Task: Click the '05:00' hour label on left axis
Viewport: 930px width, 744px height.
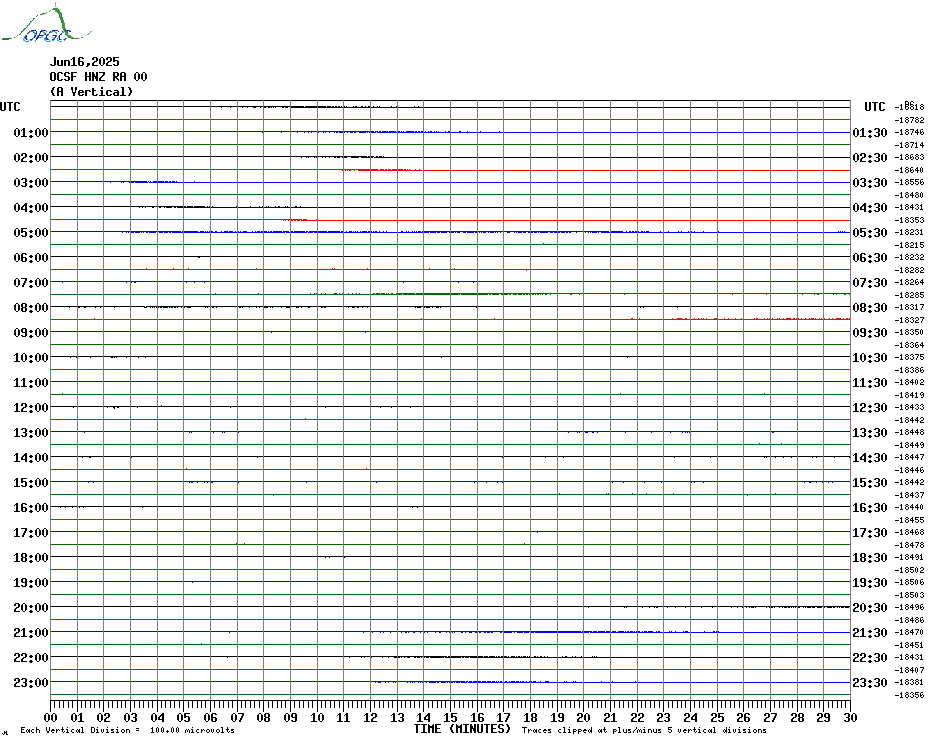Action: (x=31, y=233)
